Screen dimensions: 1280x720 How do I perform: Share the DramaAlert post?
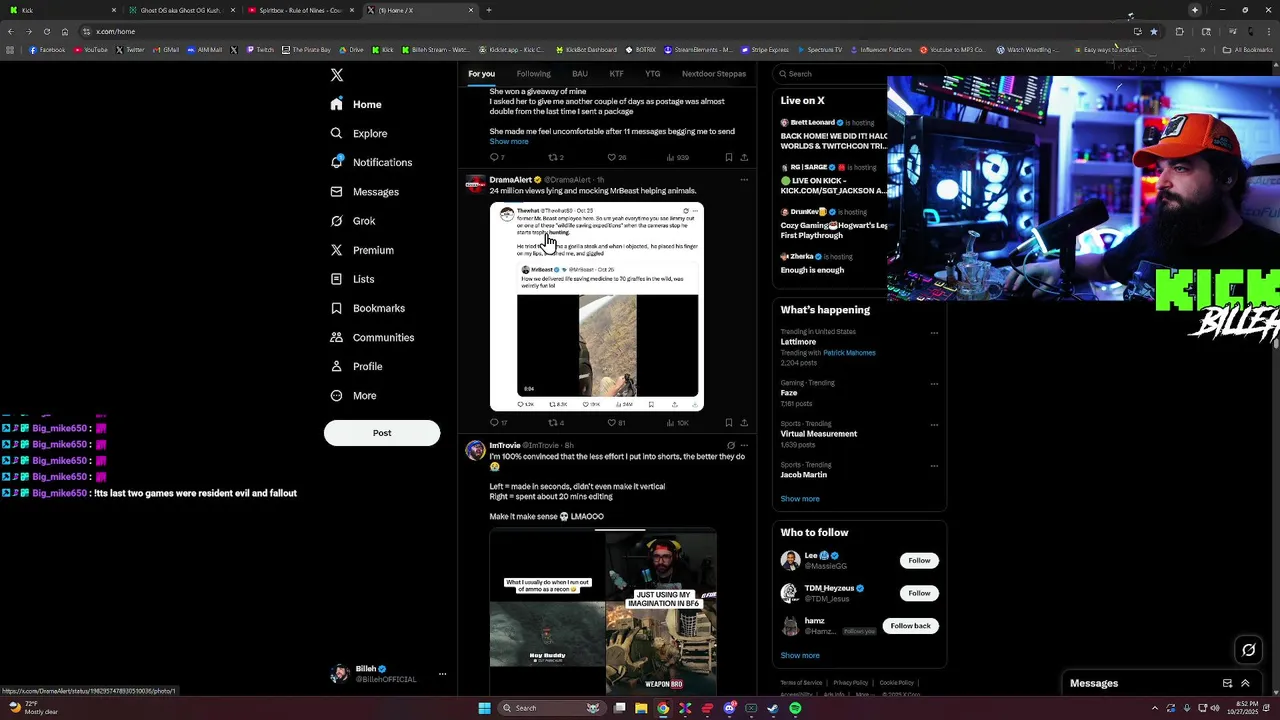pyautogui.click(x=743, y=423)
